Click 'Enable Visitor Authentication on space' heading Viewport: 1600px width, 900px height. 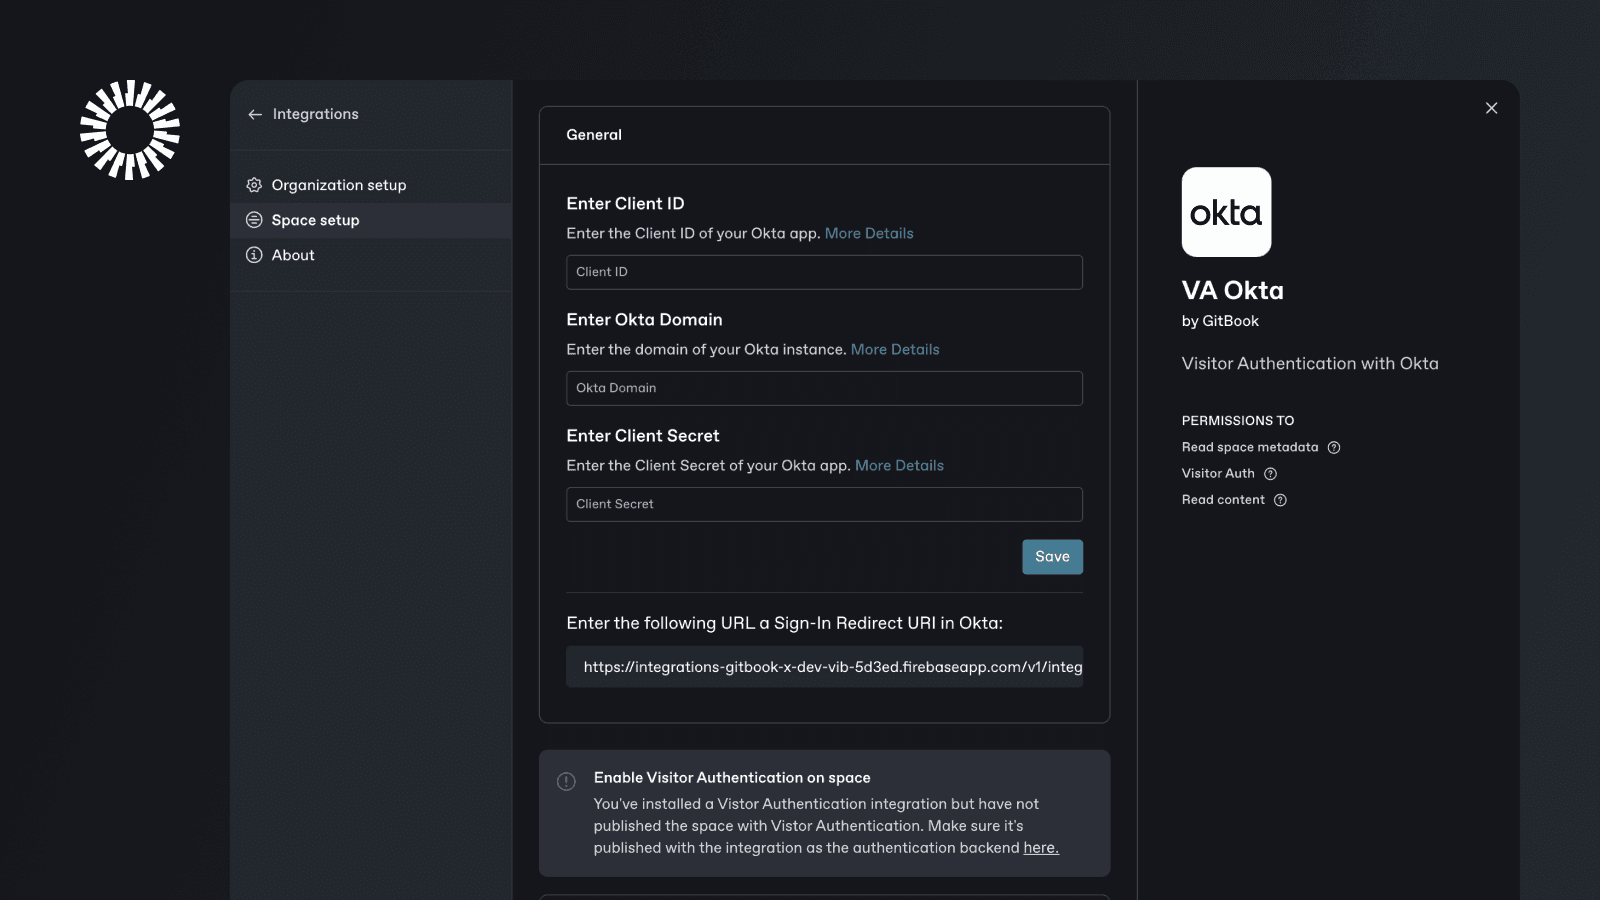click(732, 778)
